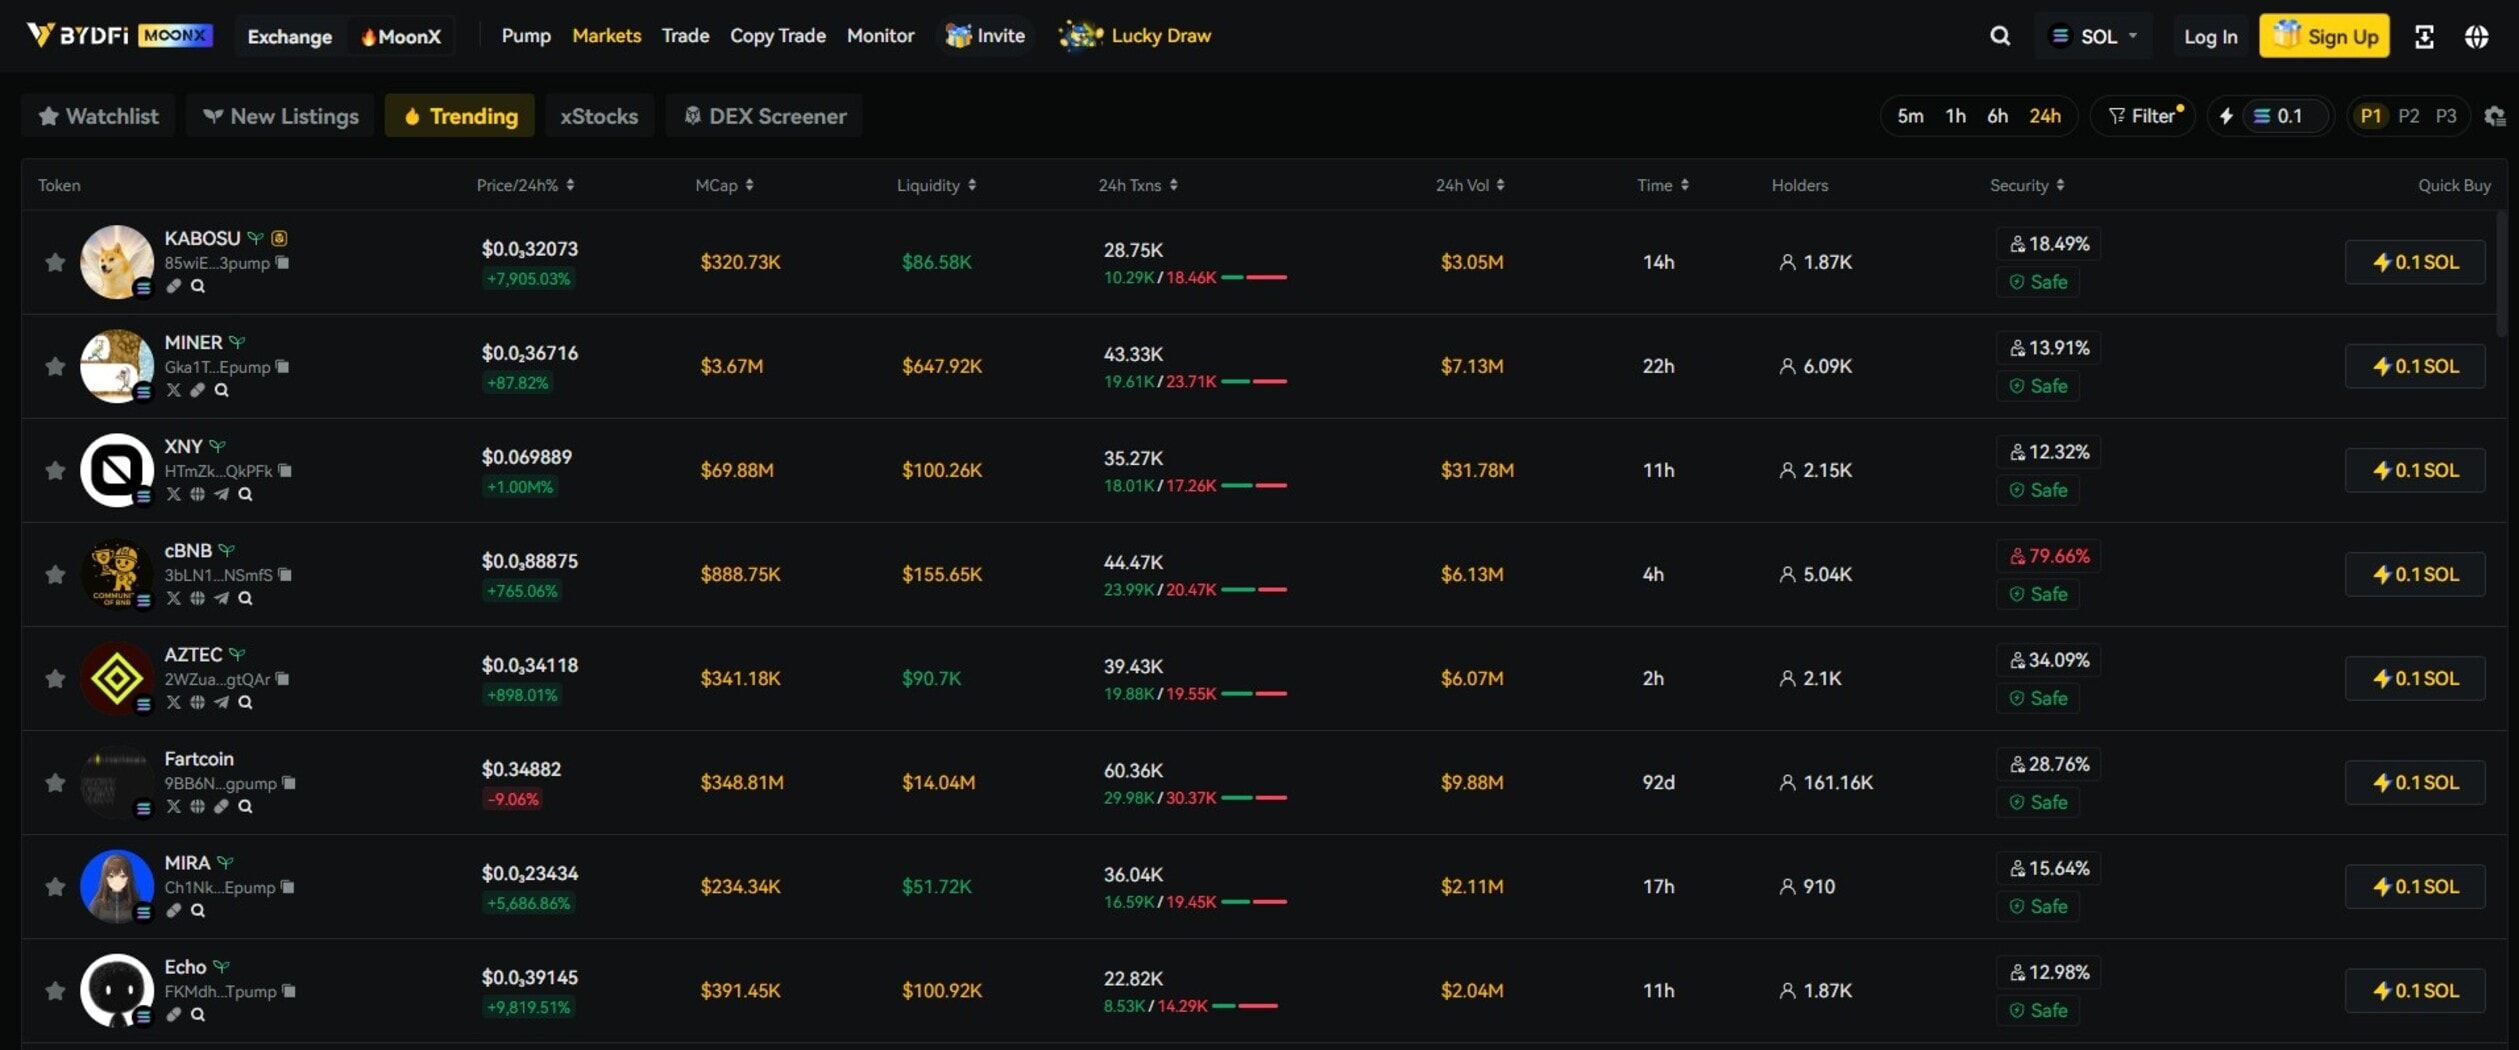Sort table by MCap column
Image resolution: width=2519 pixels, height=1050 pixels.
(724, 185)
